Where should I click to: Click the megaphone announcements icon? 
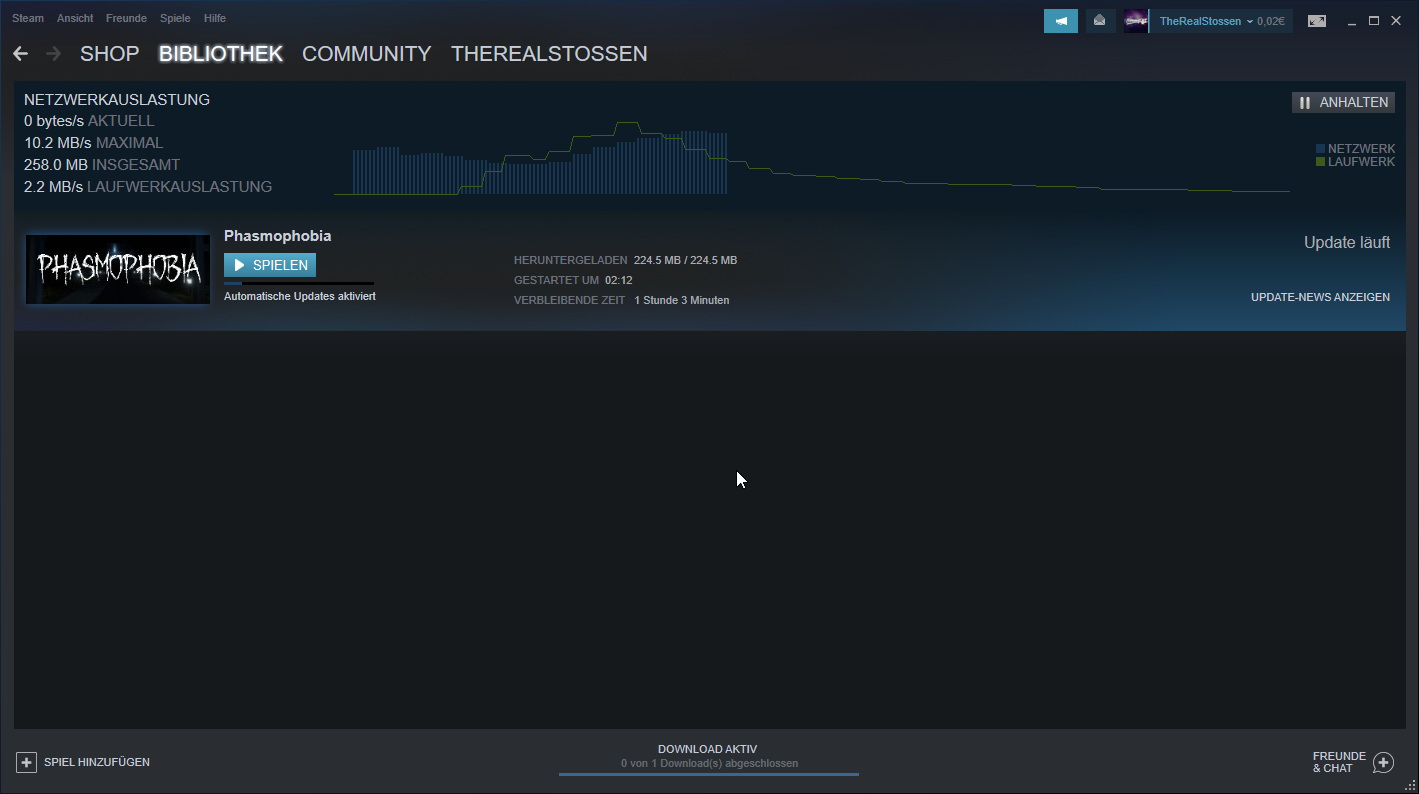1060,21
